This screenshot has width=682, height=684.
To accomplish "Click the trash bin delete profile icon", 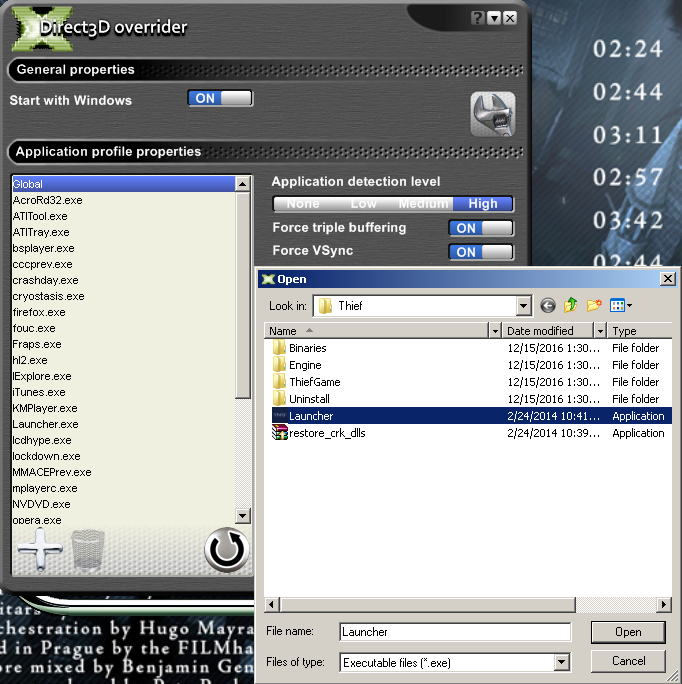I will pyautogui.click(x=88, y=550).
